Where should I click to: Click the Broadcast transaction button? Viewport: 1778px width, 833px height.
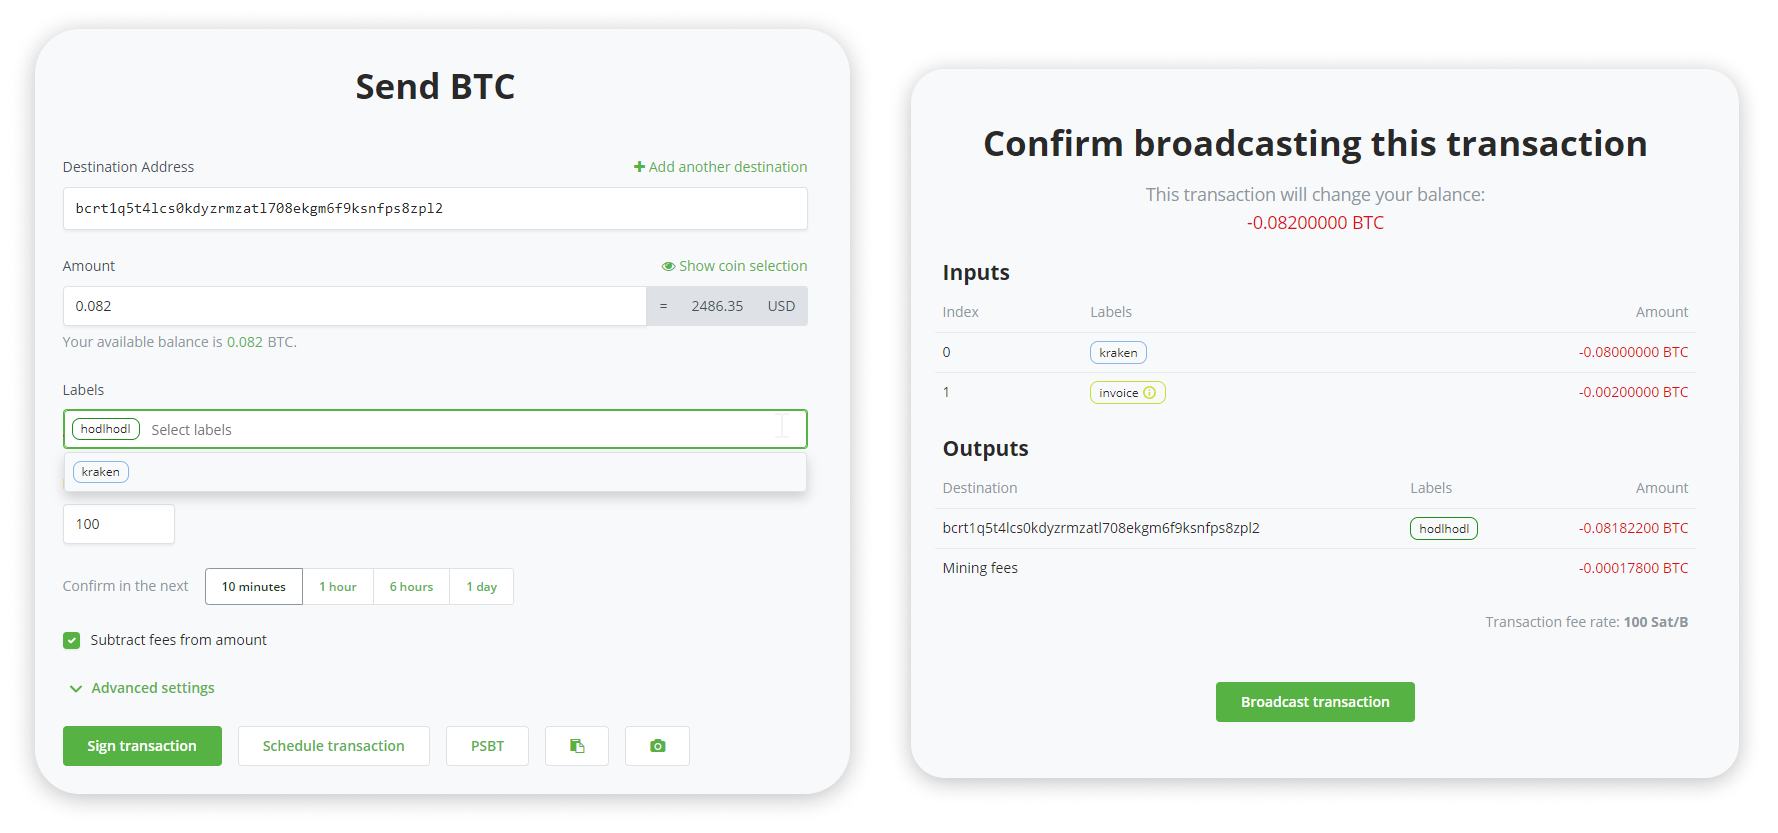click(1315, 702)
